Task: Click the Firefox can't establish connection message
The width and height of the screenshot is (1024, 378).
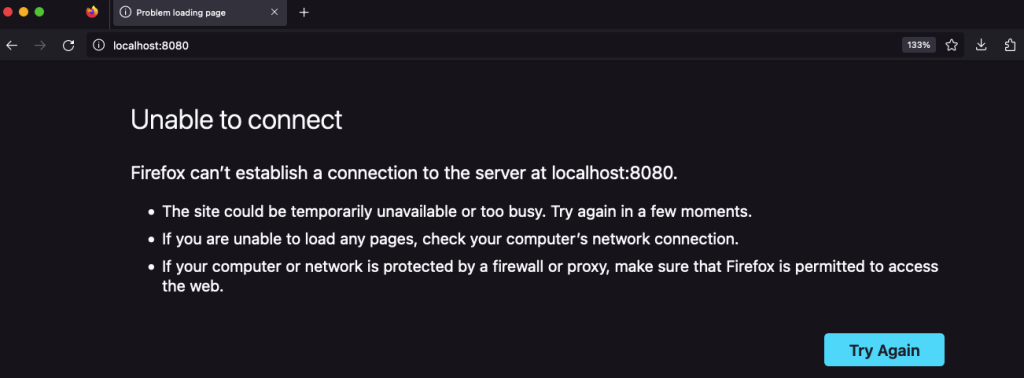Action: pos(404,173)
